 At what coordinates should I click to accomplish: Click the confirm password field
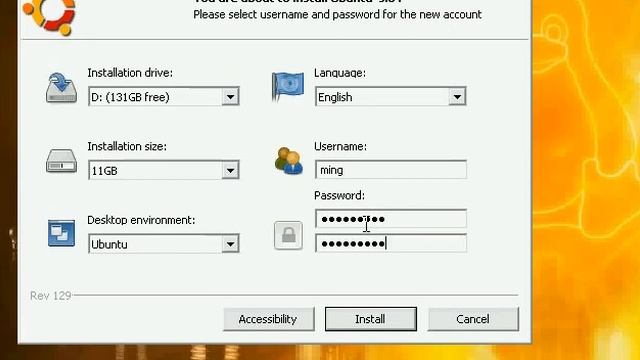[x=391, y=244]
